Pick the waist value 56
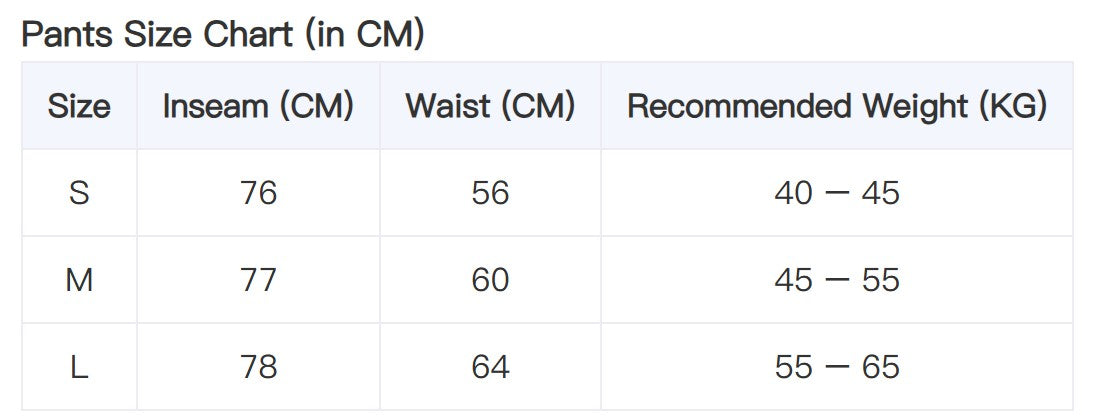Viewport: 1116px width, 420px height. point(490,192)
